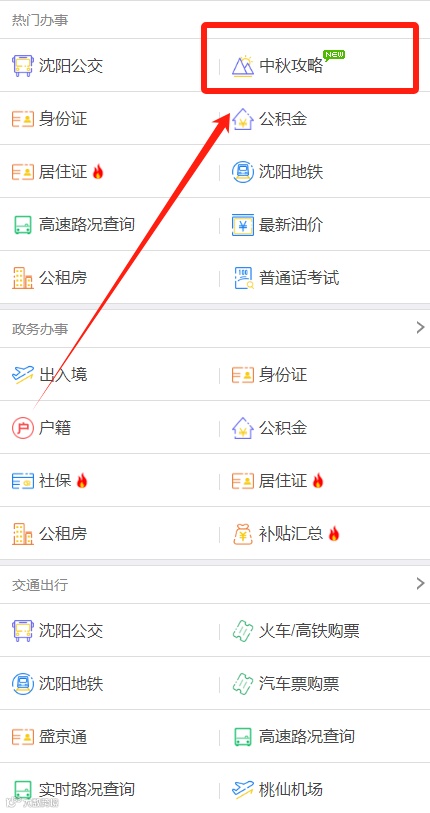Screen dimensions: 430x813
Task: Open 汽车票购票 service
Action: (285, 684)
